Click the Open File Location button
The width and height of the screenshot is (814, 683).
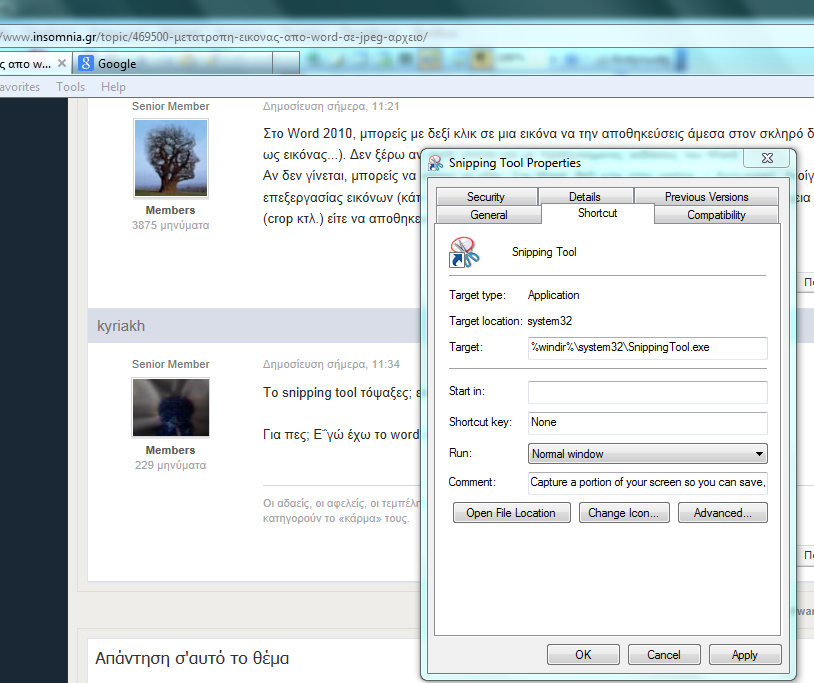(511, 513)
